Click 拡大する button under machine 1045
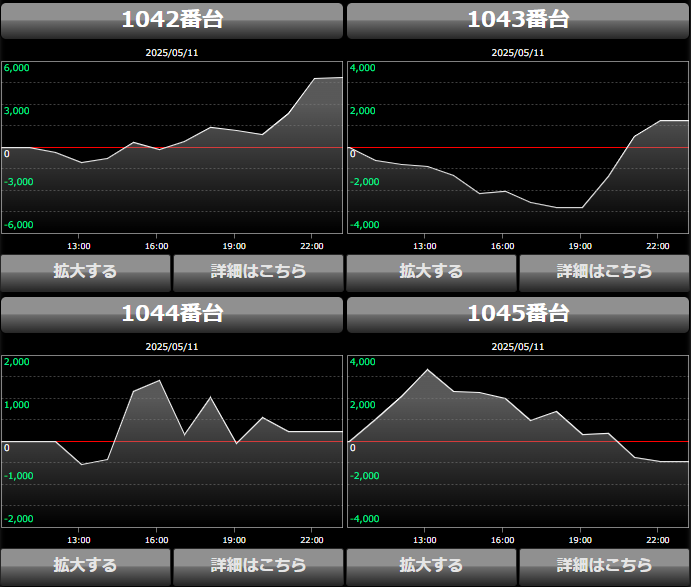The height and width of the screenshot is (587, 691). 431,567
